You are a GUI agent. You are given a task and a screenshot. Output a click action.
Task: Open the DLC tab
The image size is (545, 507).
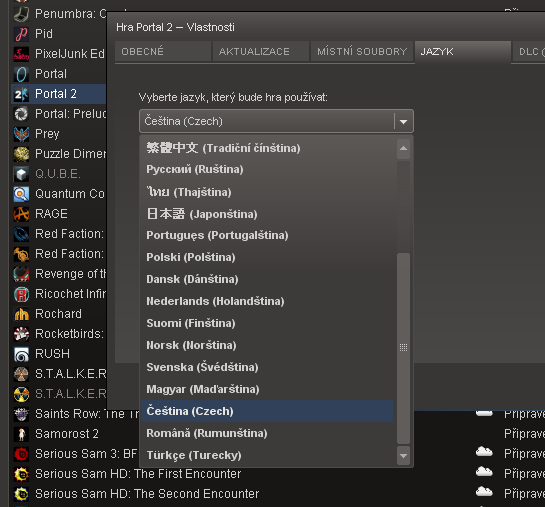529,51
